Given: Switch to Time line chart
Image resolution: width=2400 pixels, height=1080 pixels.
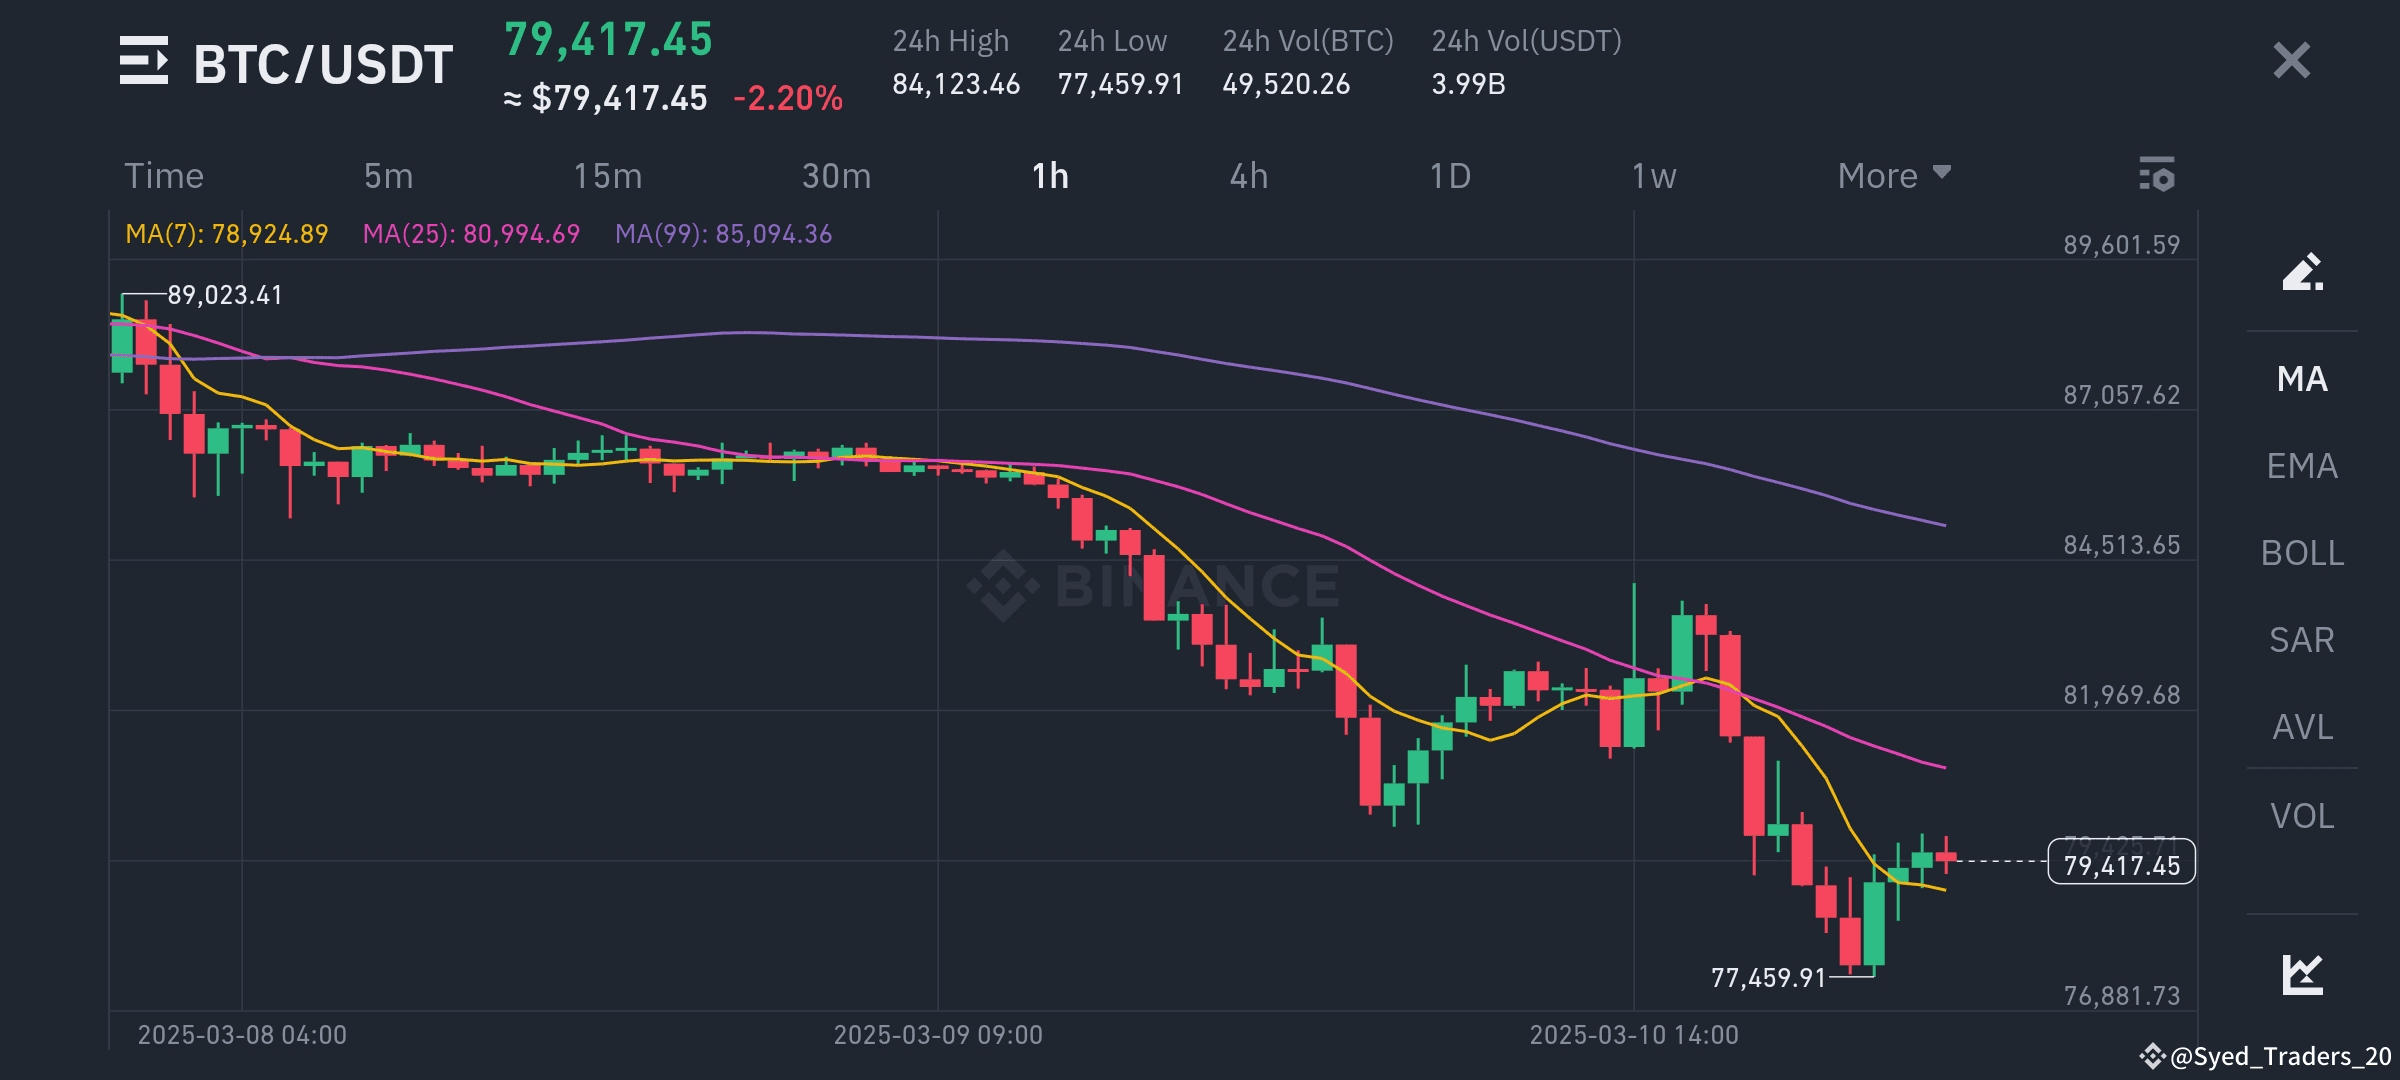Looking at the screenshot, I should pyautogui.click(x=164, y=176).
